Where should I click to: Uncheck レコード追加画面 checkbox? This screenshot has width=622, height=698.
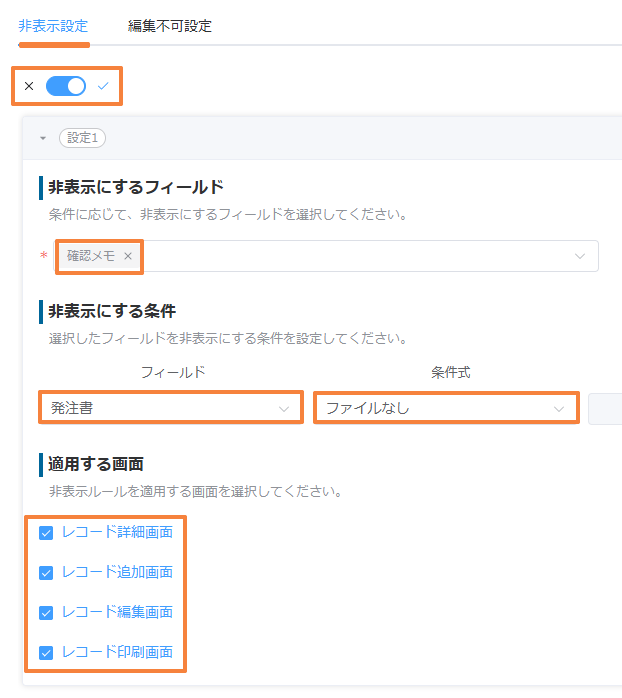(46, 572)
